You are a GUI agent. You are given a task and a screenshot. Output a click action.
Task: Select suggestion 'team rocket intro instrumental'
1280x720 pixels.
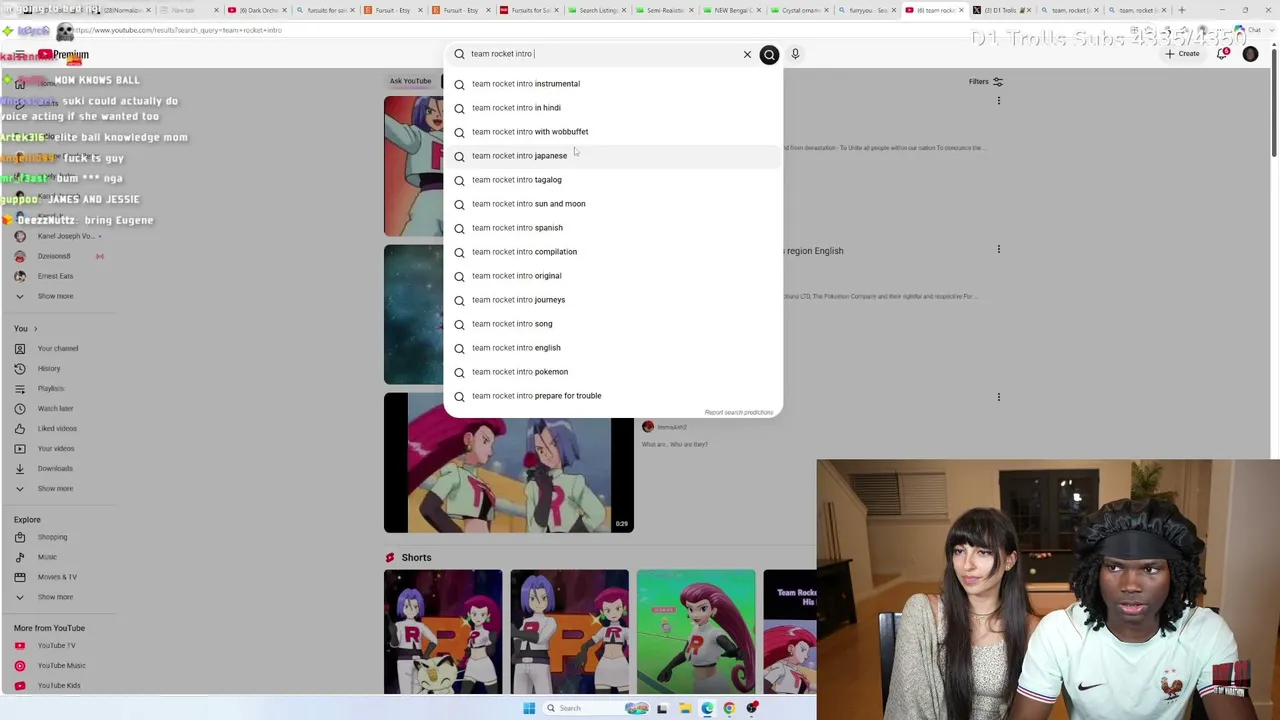click(x=613, y=84)
